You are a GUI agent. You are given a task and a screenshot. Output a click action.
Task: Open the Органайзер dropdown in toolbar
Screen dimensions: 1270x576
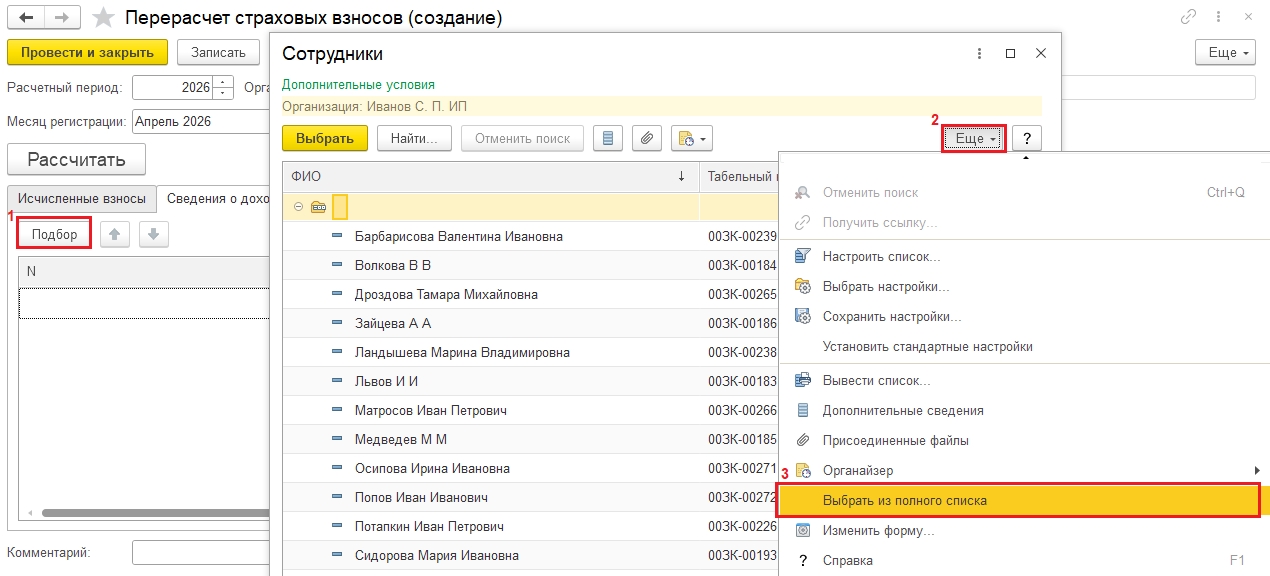pos(692,139)
